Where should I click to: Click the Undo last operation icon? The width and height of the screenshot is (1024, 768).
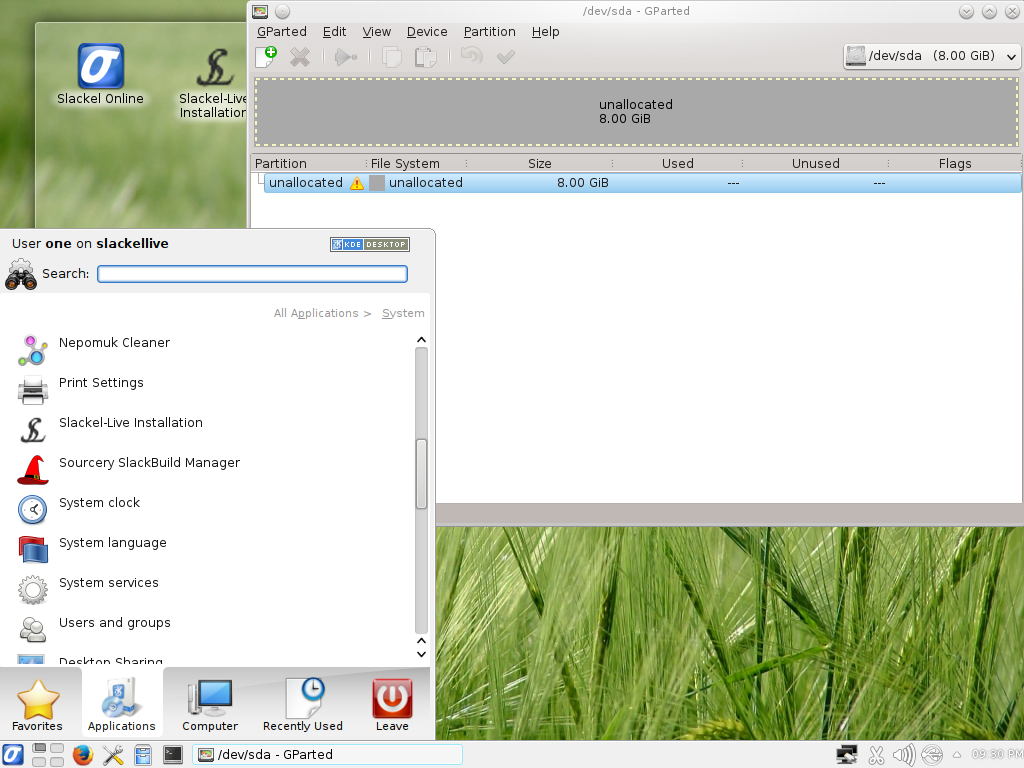[472, 56]
